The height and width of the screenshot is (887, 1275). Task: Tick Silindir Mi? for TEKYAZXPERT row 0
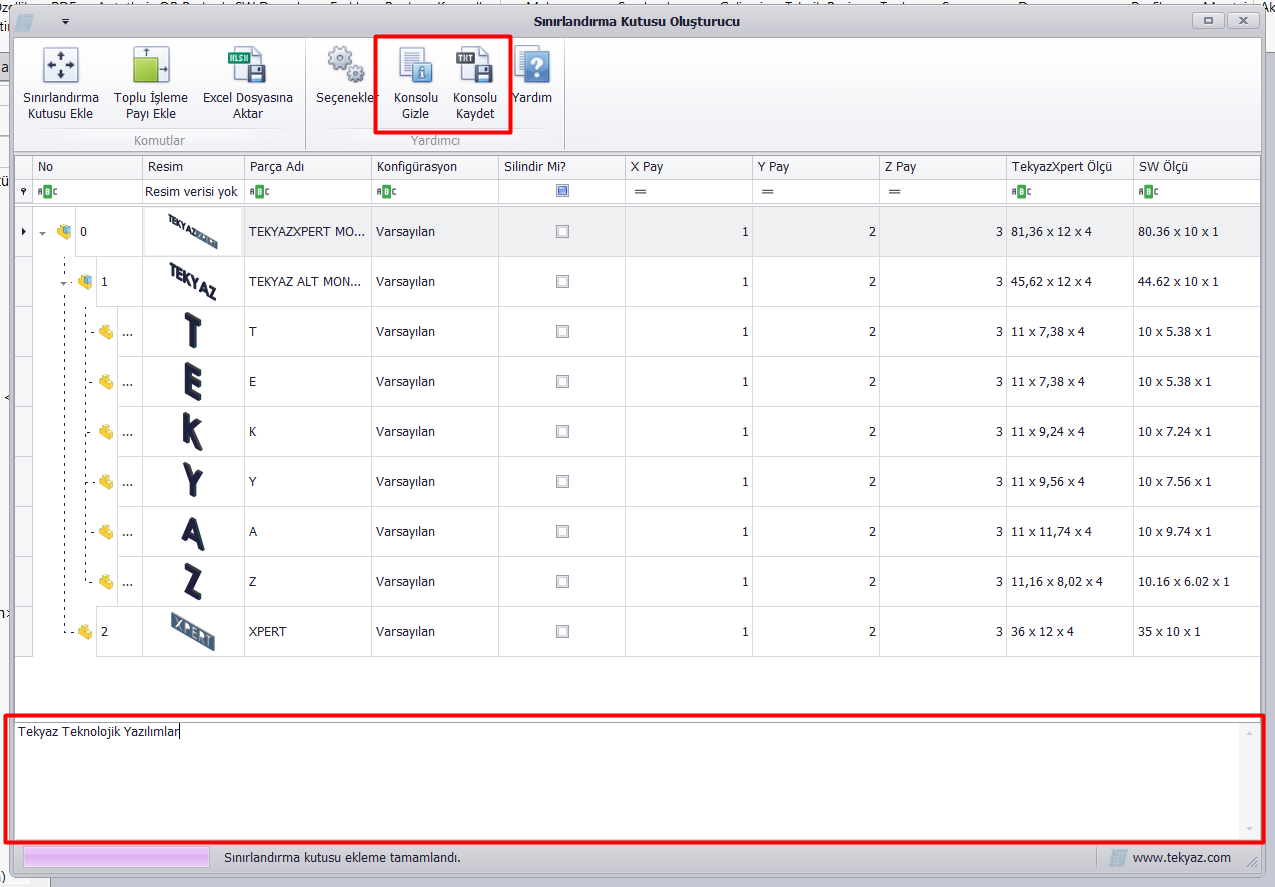point(562,232)
